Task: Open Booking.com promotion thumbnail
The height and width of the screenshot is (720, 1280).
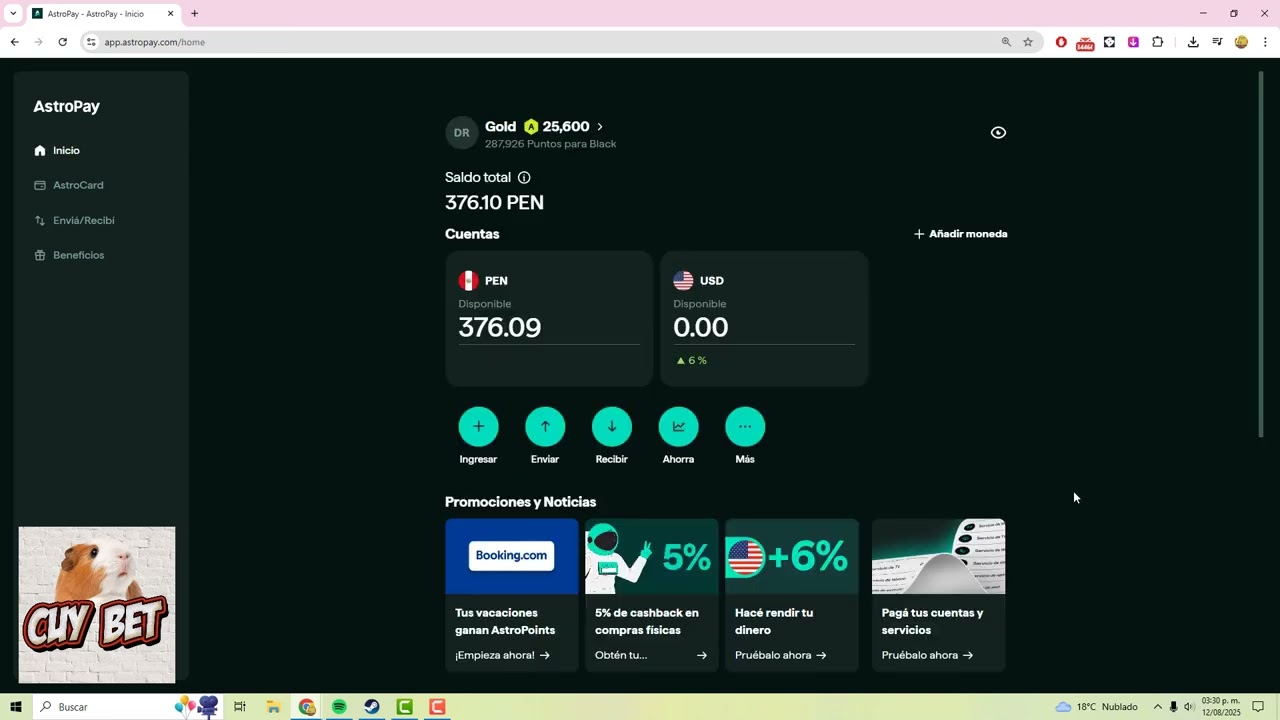Action: (512, 556)
